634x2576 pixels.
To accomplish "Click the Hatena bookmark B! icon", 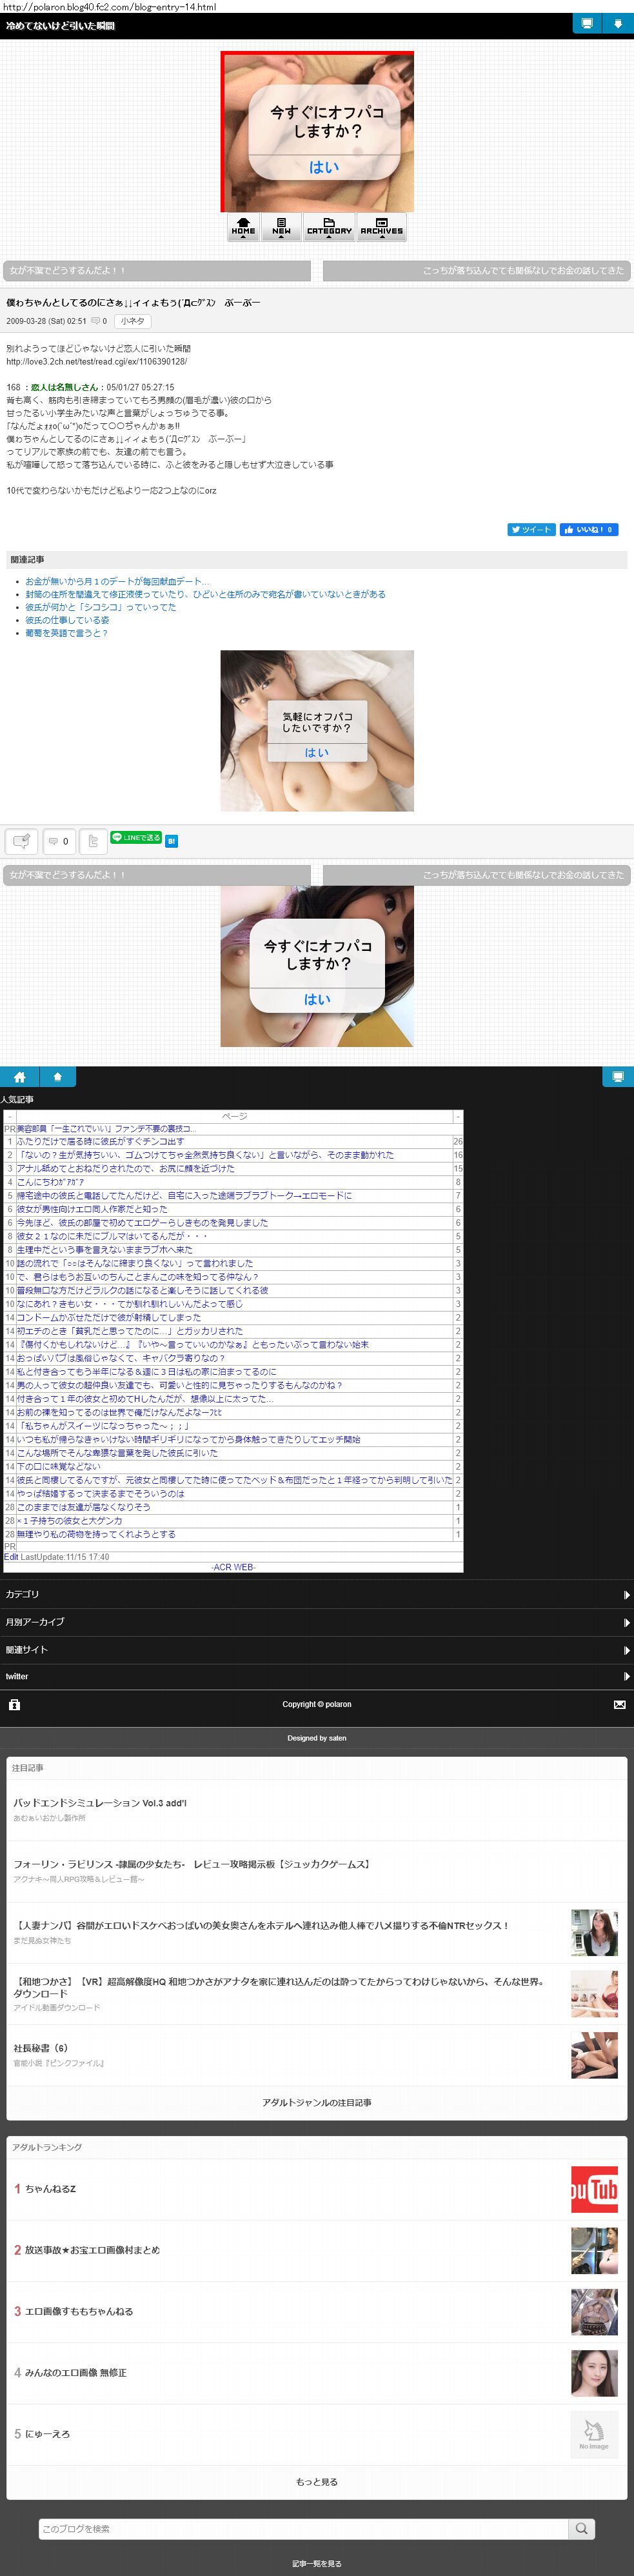I will pyautogui.click(x=171, y=841).
